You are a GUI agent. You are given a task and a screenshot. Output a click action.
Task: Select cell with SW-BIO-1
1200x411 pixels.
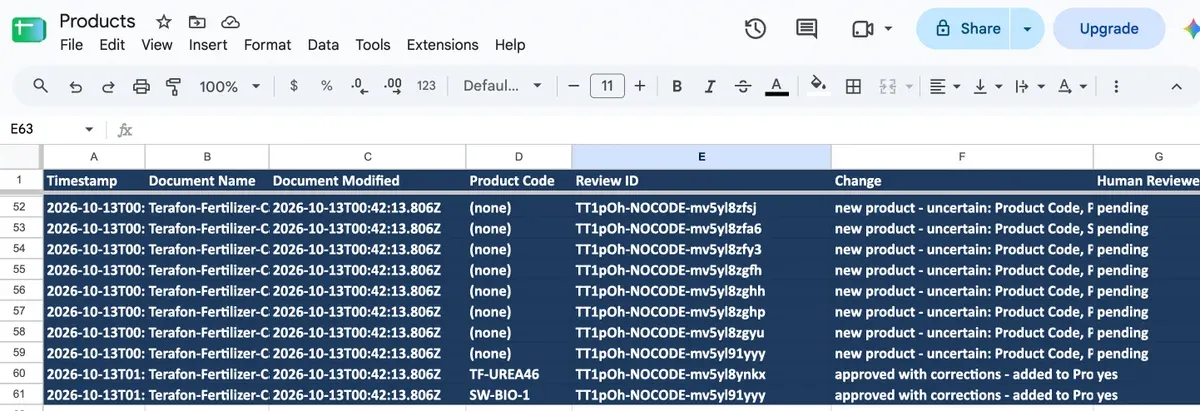point(518,395)
